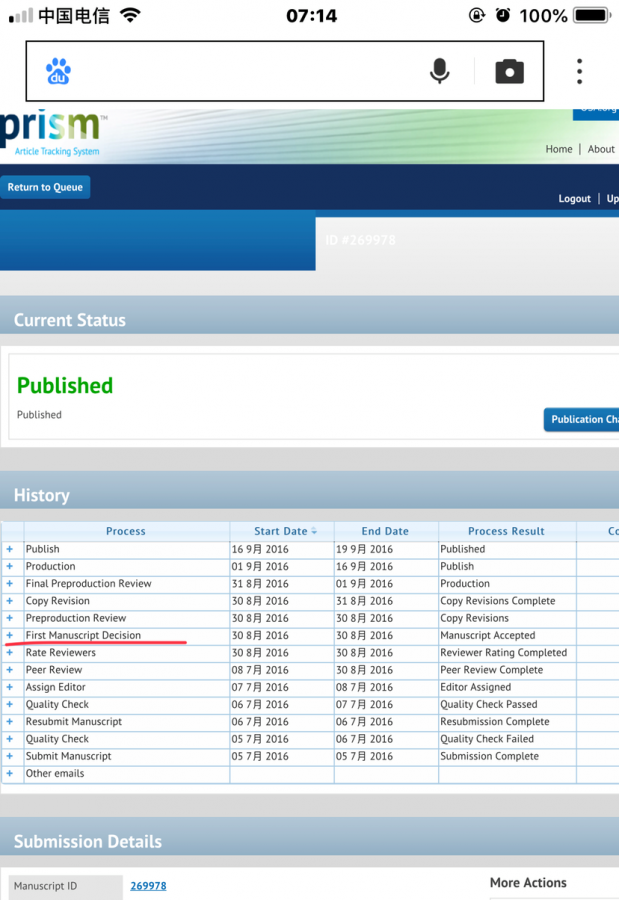Sort history by Process column header
Viewport: 619px width, 900px height.
(126, 532)
